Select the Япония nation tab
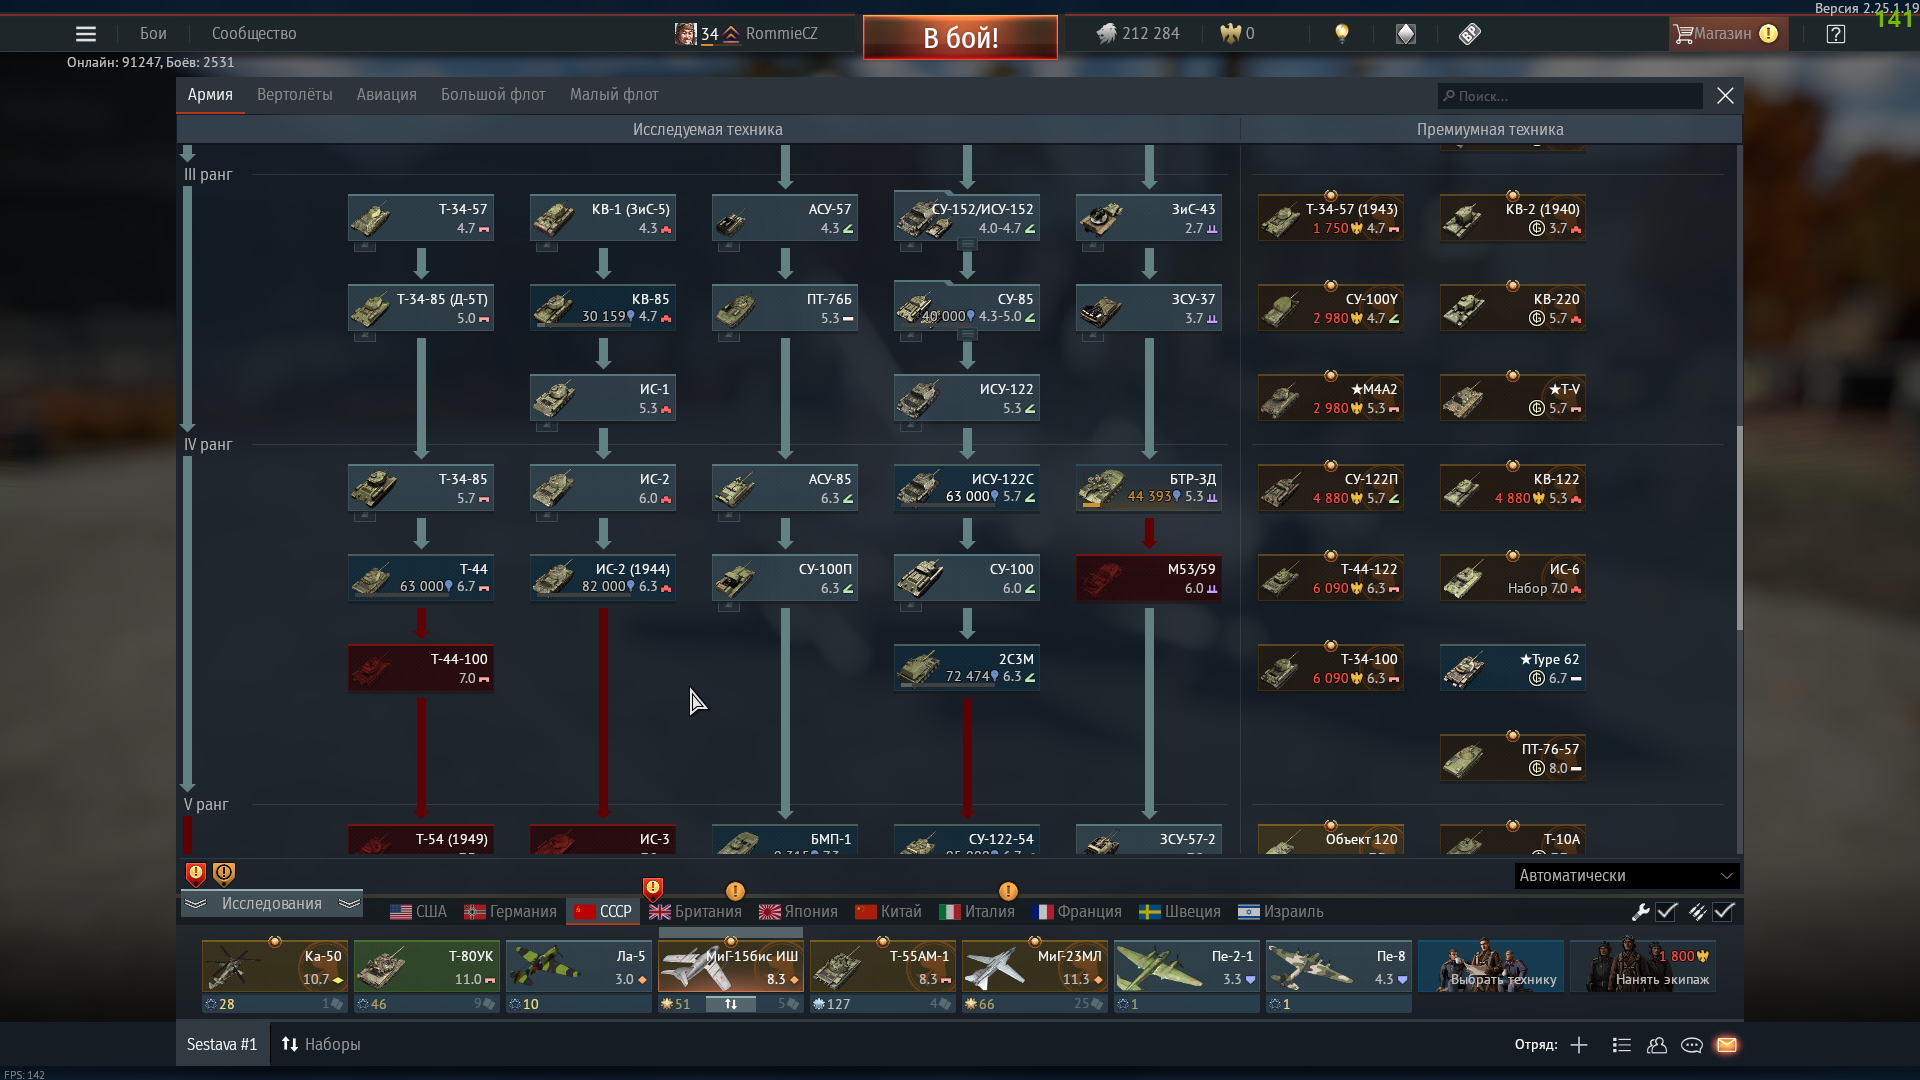This screenshot has height=1080, width=1920. [798, 912]
